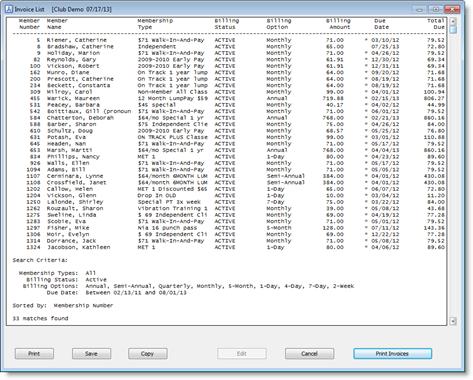Click member name Jacobson, Kathleen
473x380 pixels.
point(78,247)
